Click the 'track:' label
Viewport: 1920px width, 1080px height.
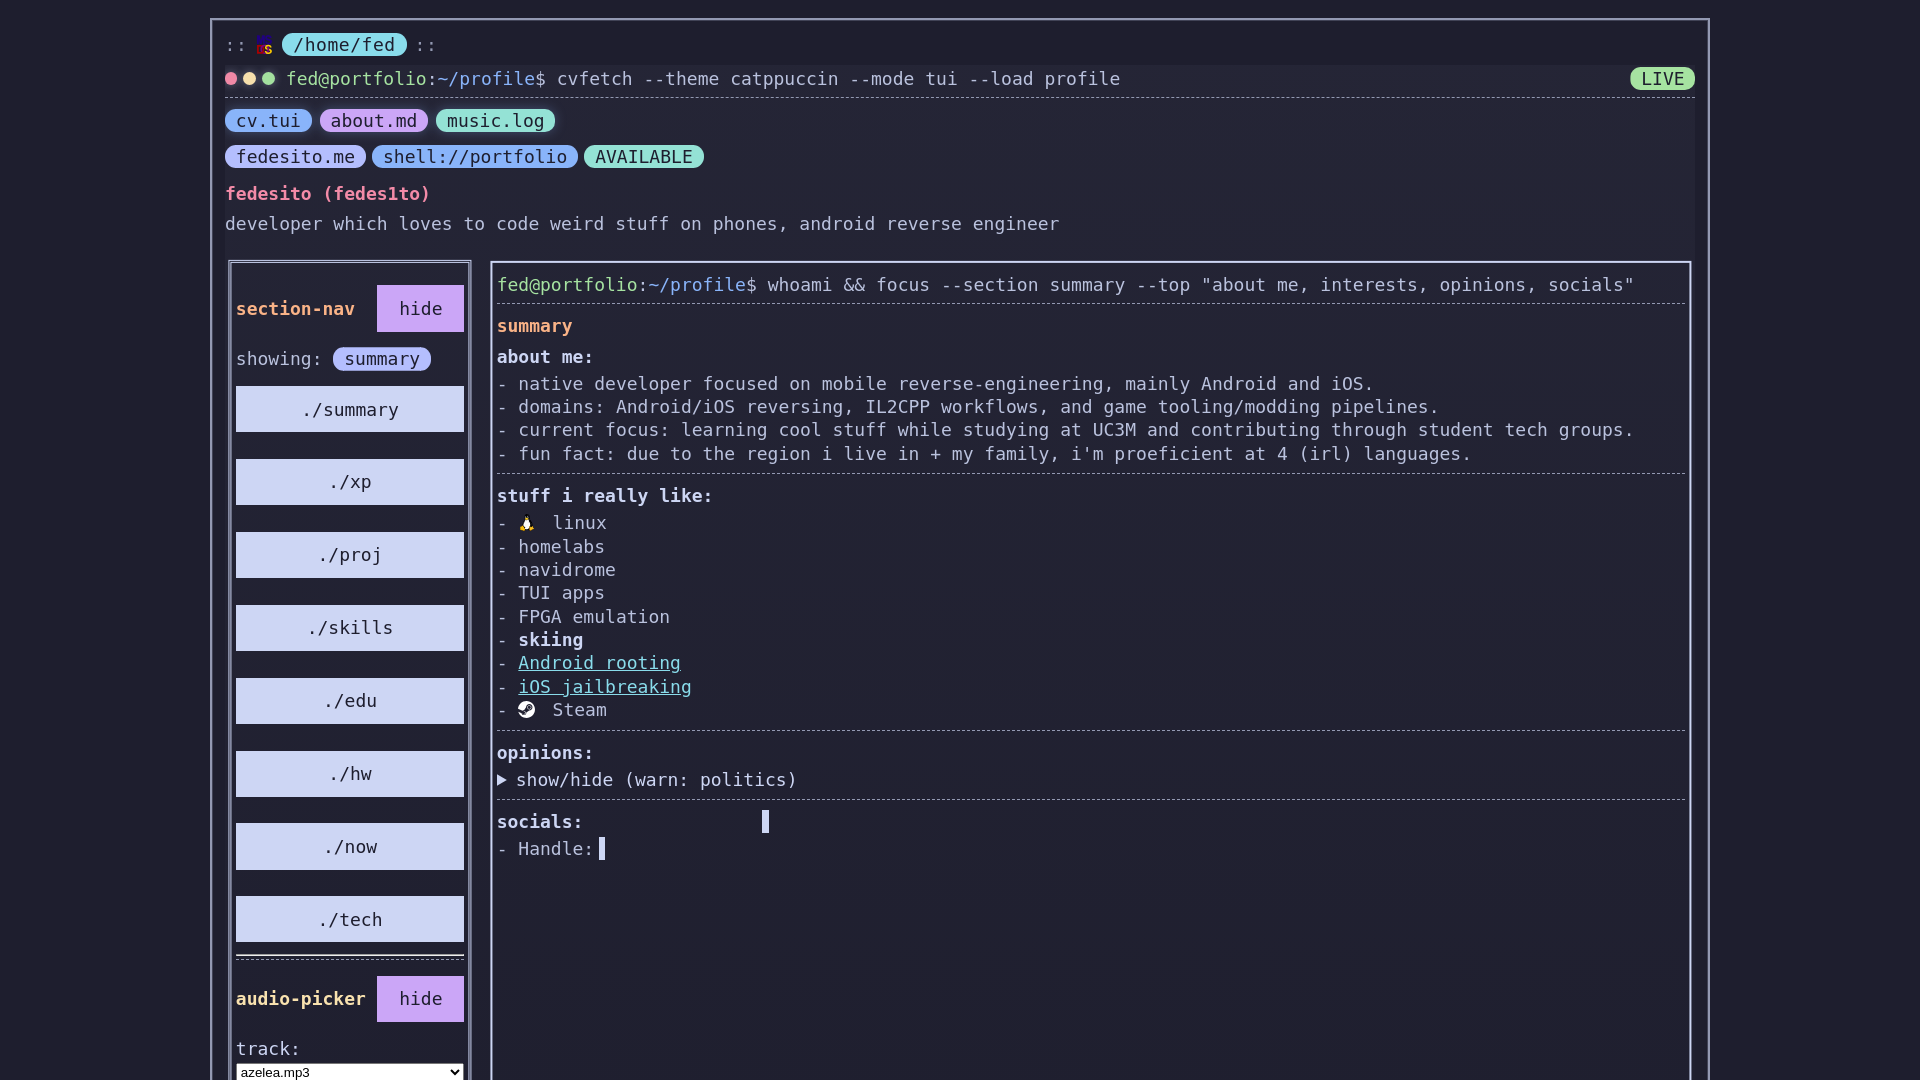tap(268, 1049)
